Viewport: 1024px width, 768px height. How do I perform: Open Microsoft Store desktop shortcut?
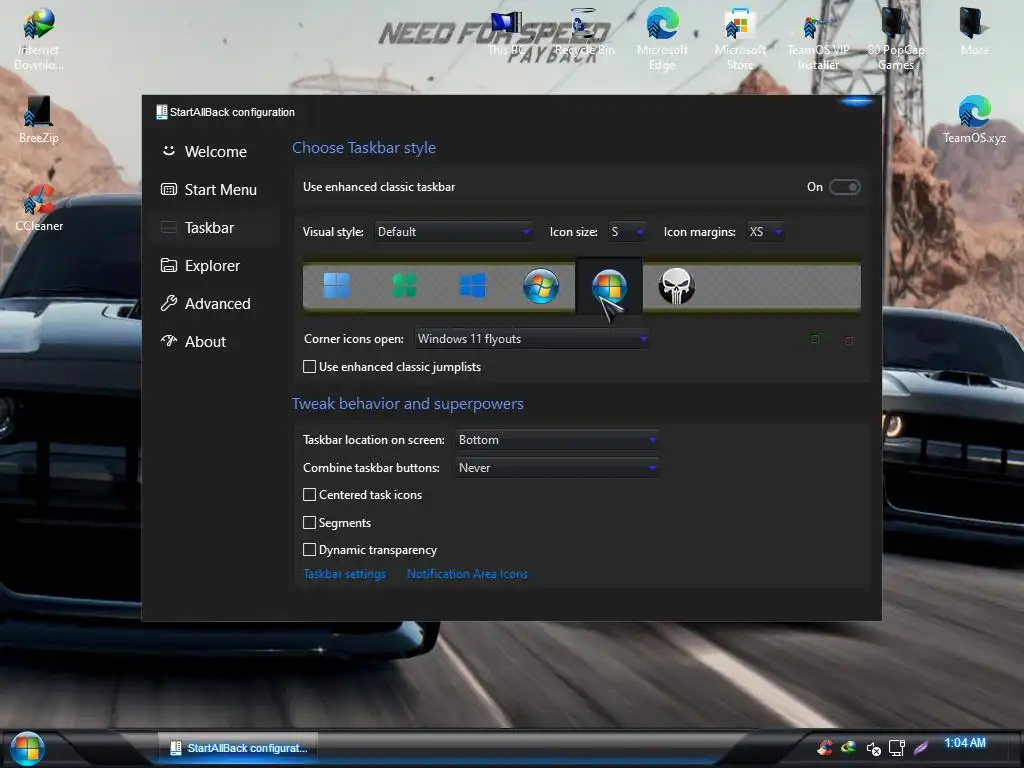point(740,39)
